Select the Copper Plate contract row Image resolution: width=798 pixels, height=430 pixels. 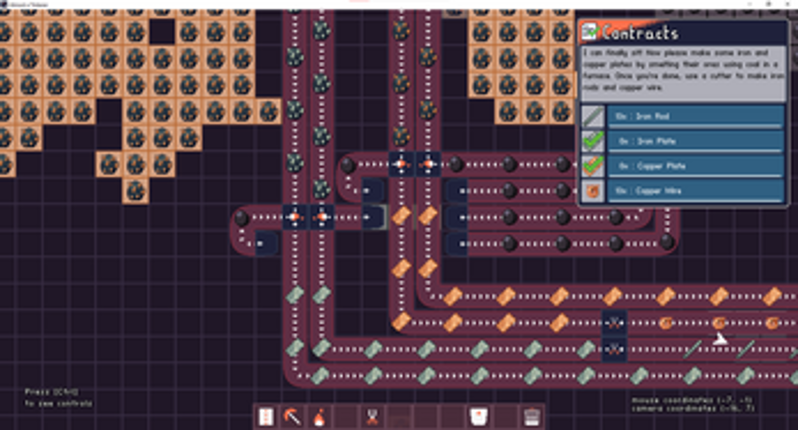tap(695, 166)
